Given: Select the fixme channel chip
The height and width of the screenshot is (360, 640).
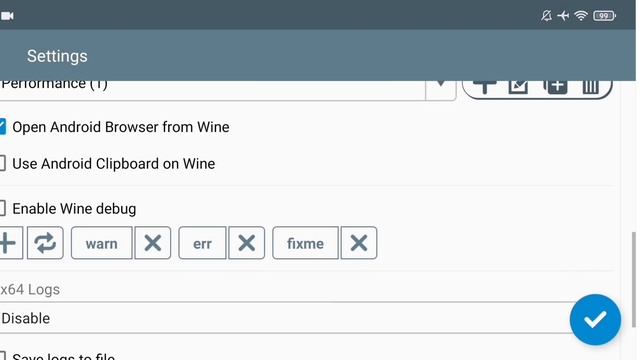Looking at the screenshot, I should tap(305, 243).
